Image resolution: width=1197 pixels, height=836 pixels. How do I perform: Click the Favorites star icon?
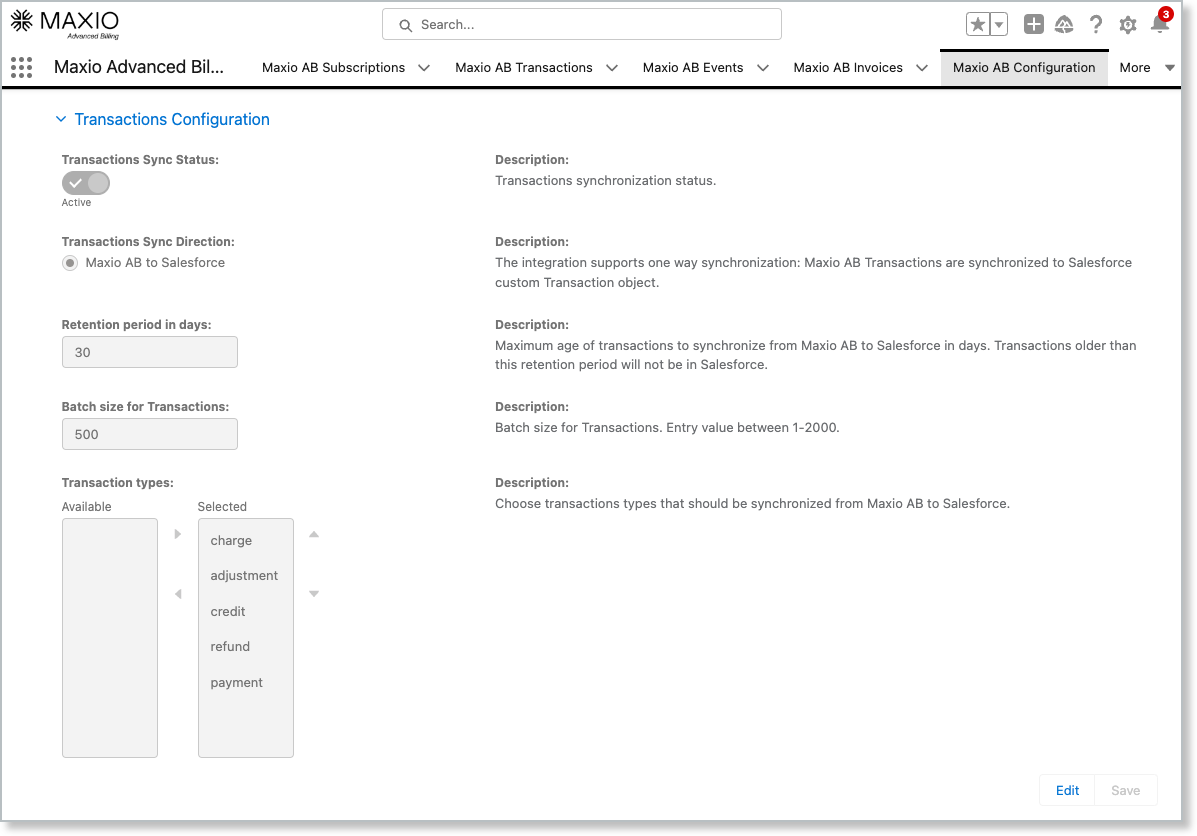pos(977,25)
